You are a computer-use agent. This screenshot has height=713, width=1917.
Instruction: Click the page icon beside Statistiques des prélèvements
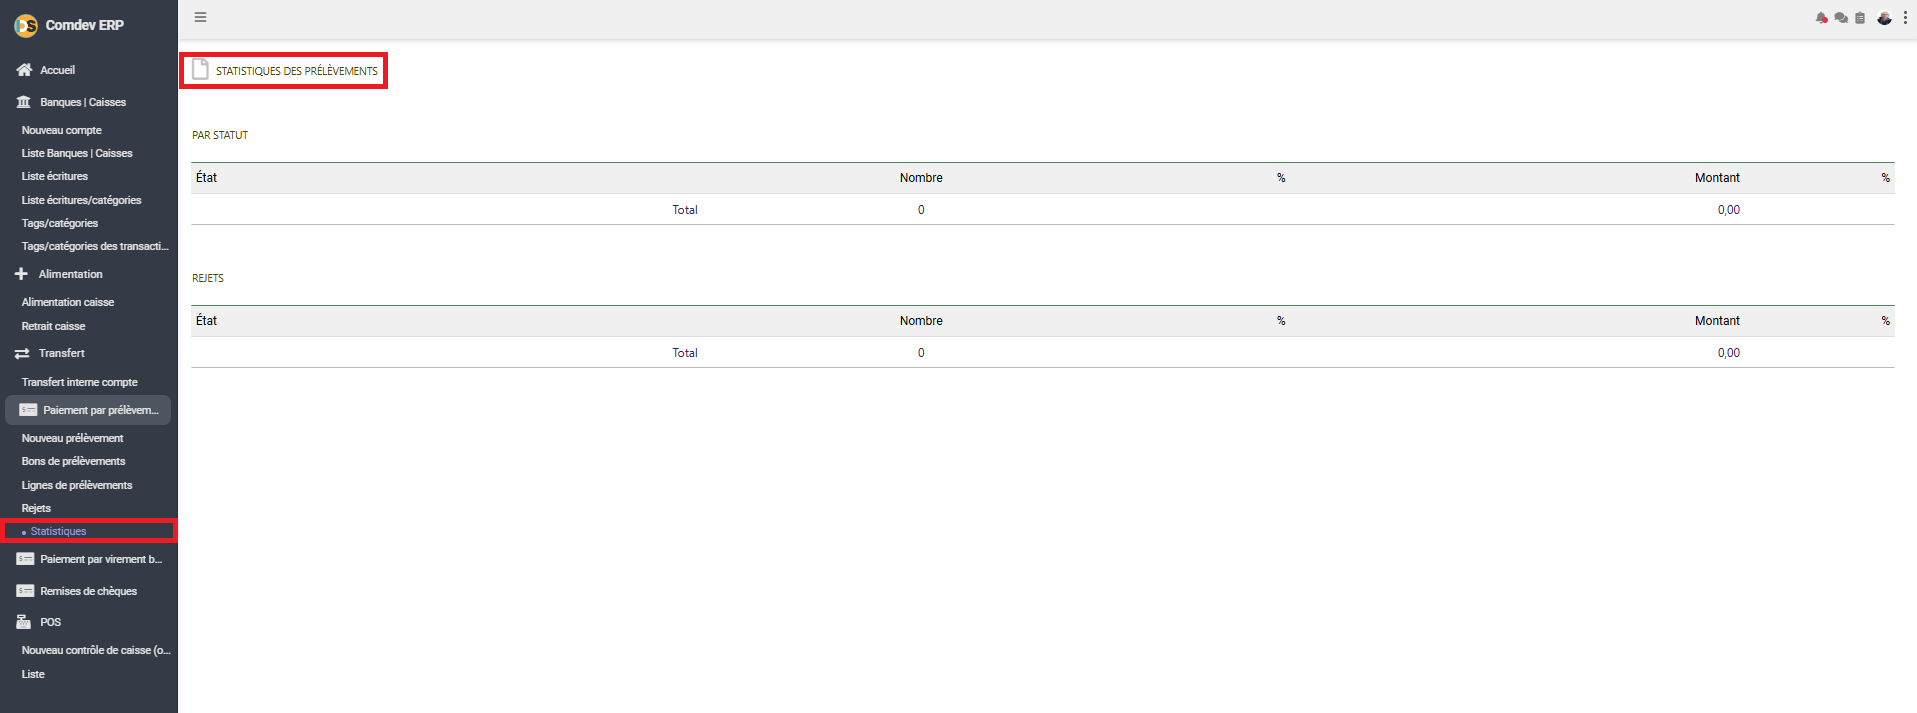201,69
